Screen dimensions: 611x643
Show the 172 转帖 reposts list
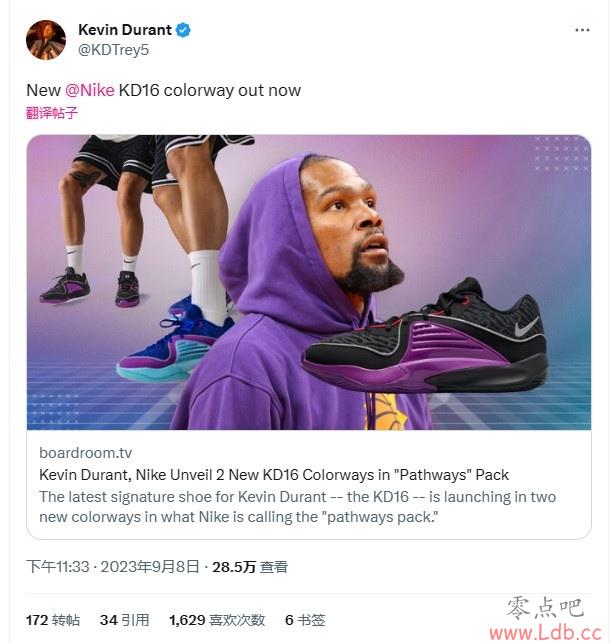(53, 620)
